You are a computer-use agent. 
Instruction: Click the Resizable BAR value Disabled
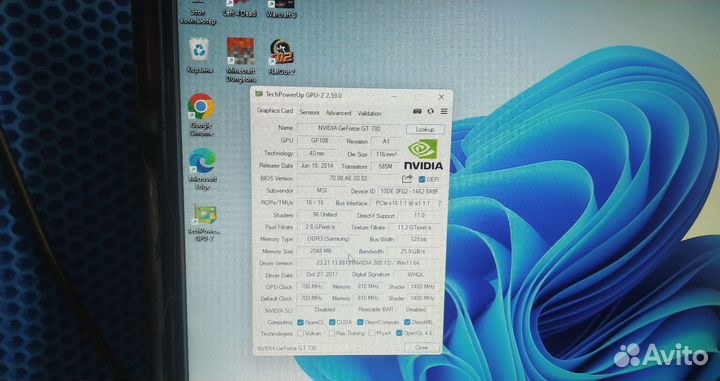[416, 310]
